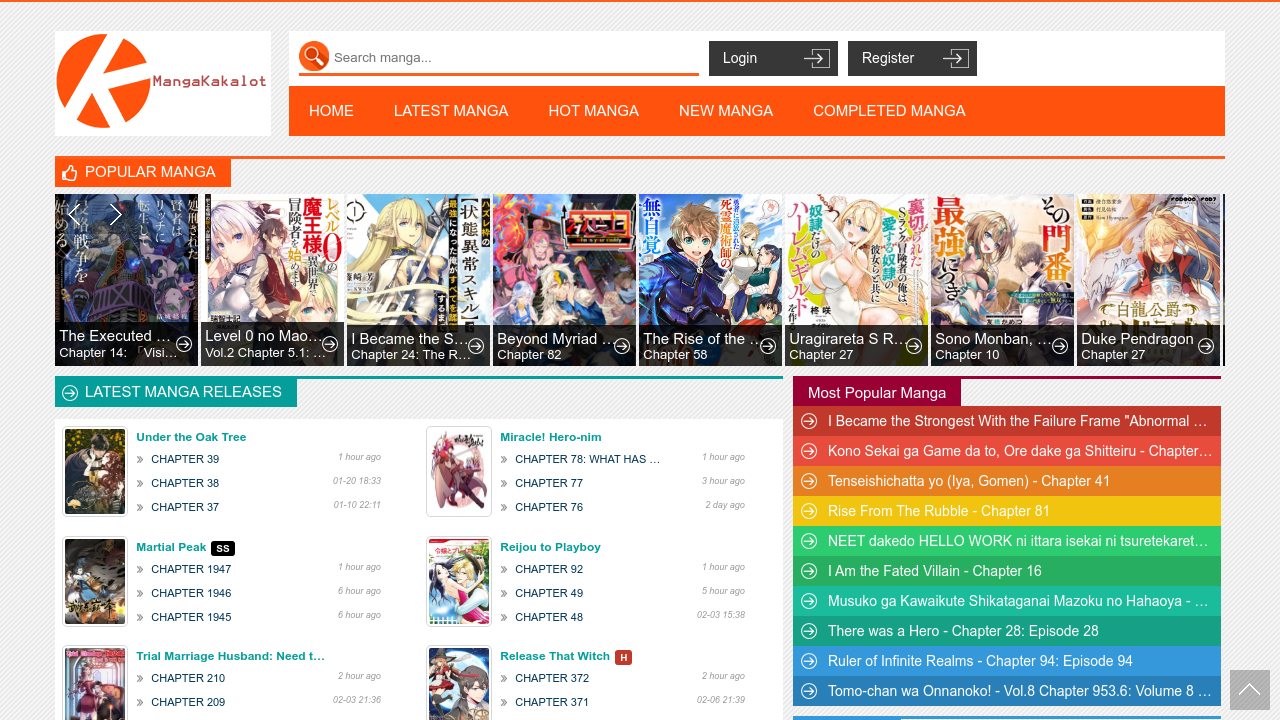Open Reijou to Playboy Chapter 48
The image size is (1280, 720).
tap(549, 617)
